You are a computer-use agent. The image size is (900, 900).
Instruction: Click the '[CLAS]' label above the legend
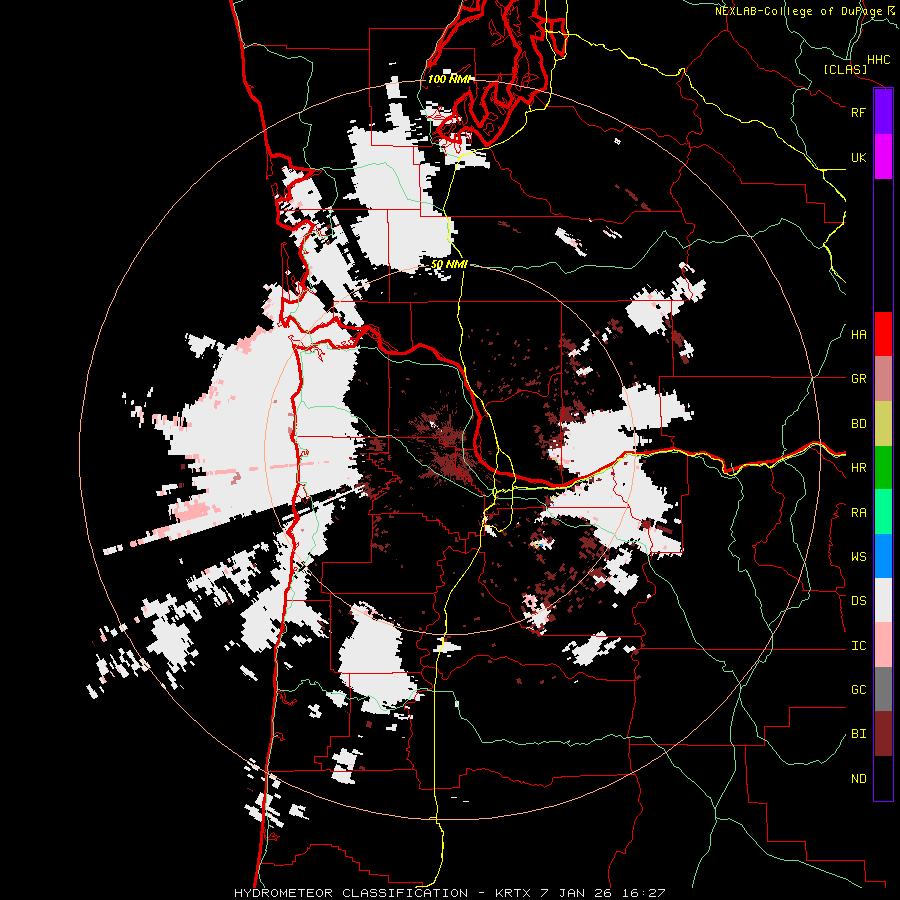click(x=845, y=69)
